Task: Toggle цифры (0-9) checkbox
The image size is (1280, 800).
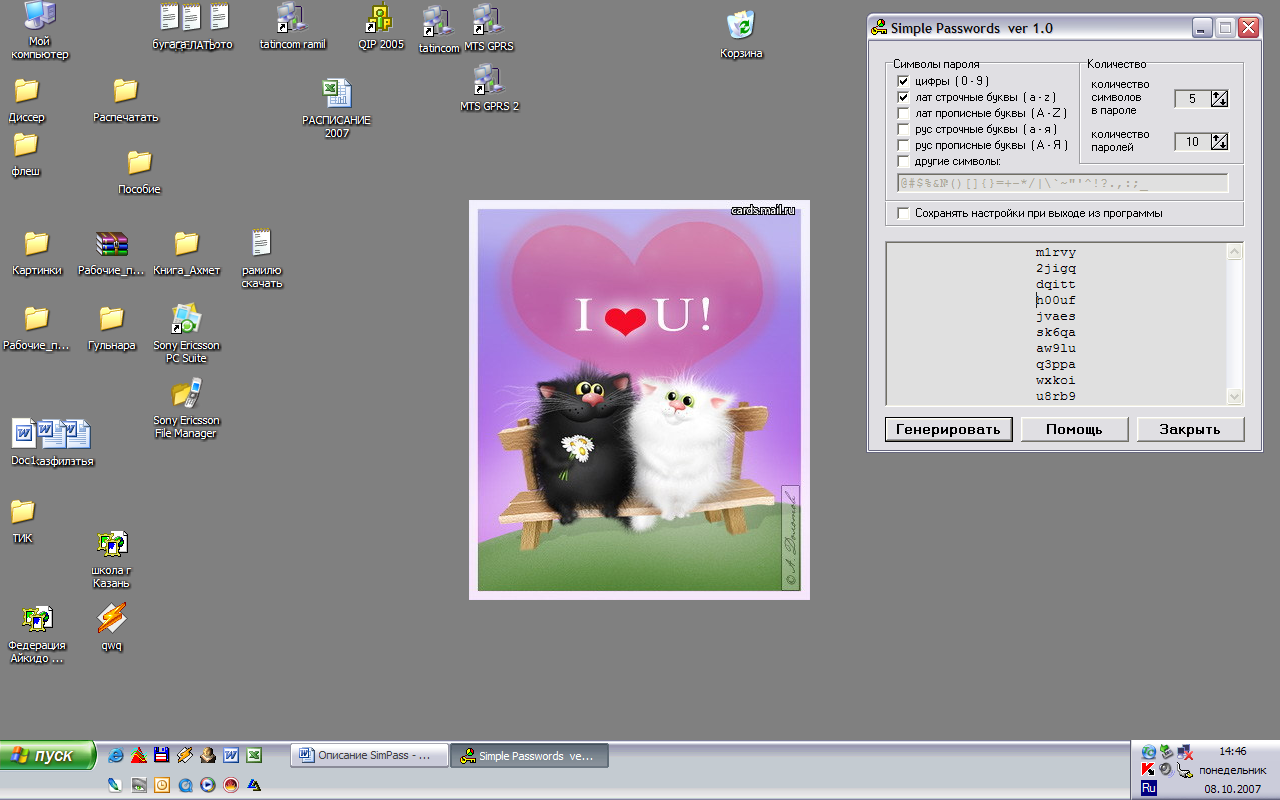Action: tap(903, 81)
